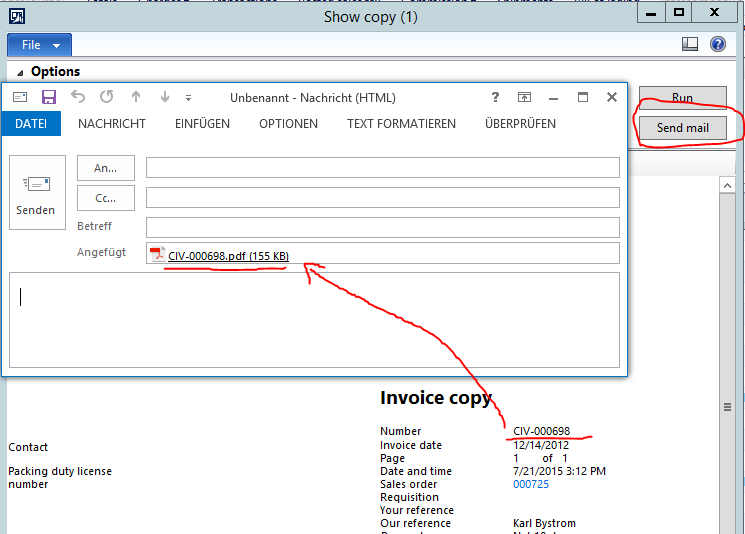The image size is (745, 534).
Task: Click in the Betreff subject field
Action: tap(382, 227)
